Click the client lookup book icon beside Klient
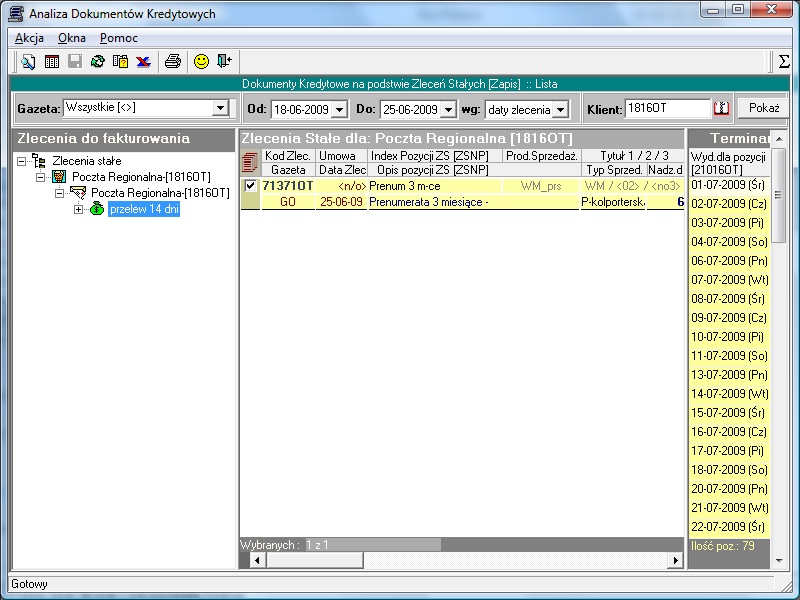Viewport: 800px width, 600px height. [721, 108]
